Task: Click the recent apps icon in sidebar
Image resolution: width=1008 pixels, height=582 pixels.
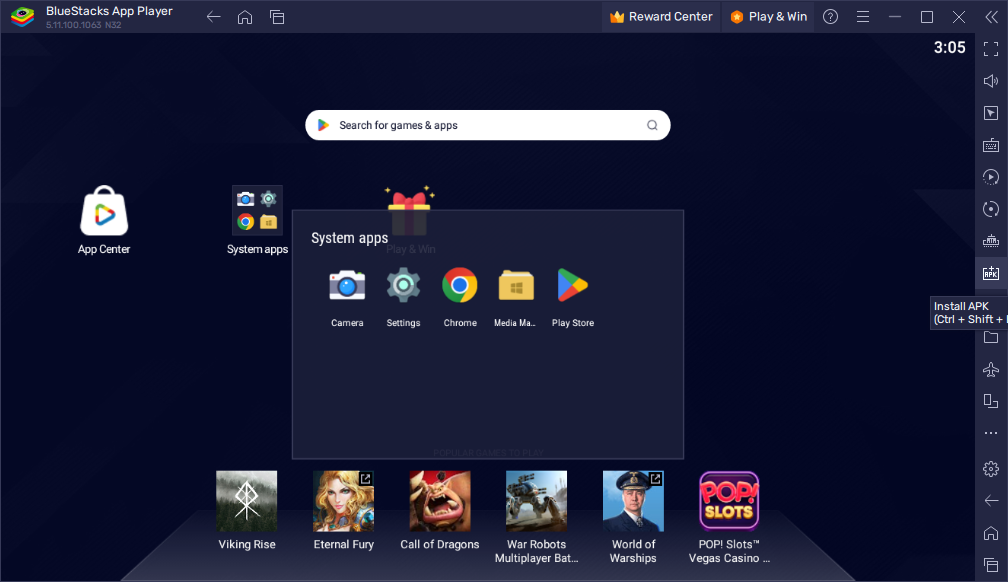Action: (991, 565)
